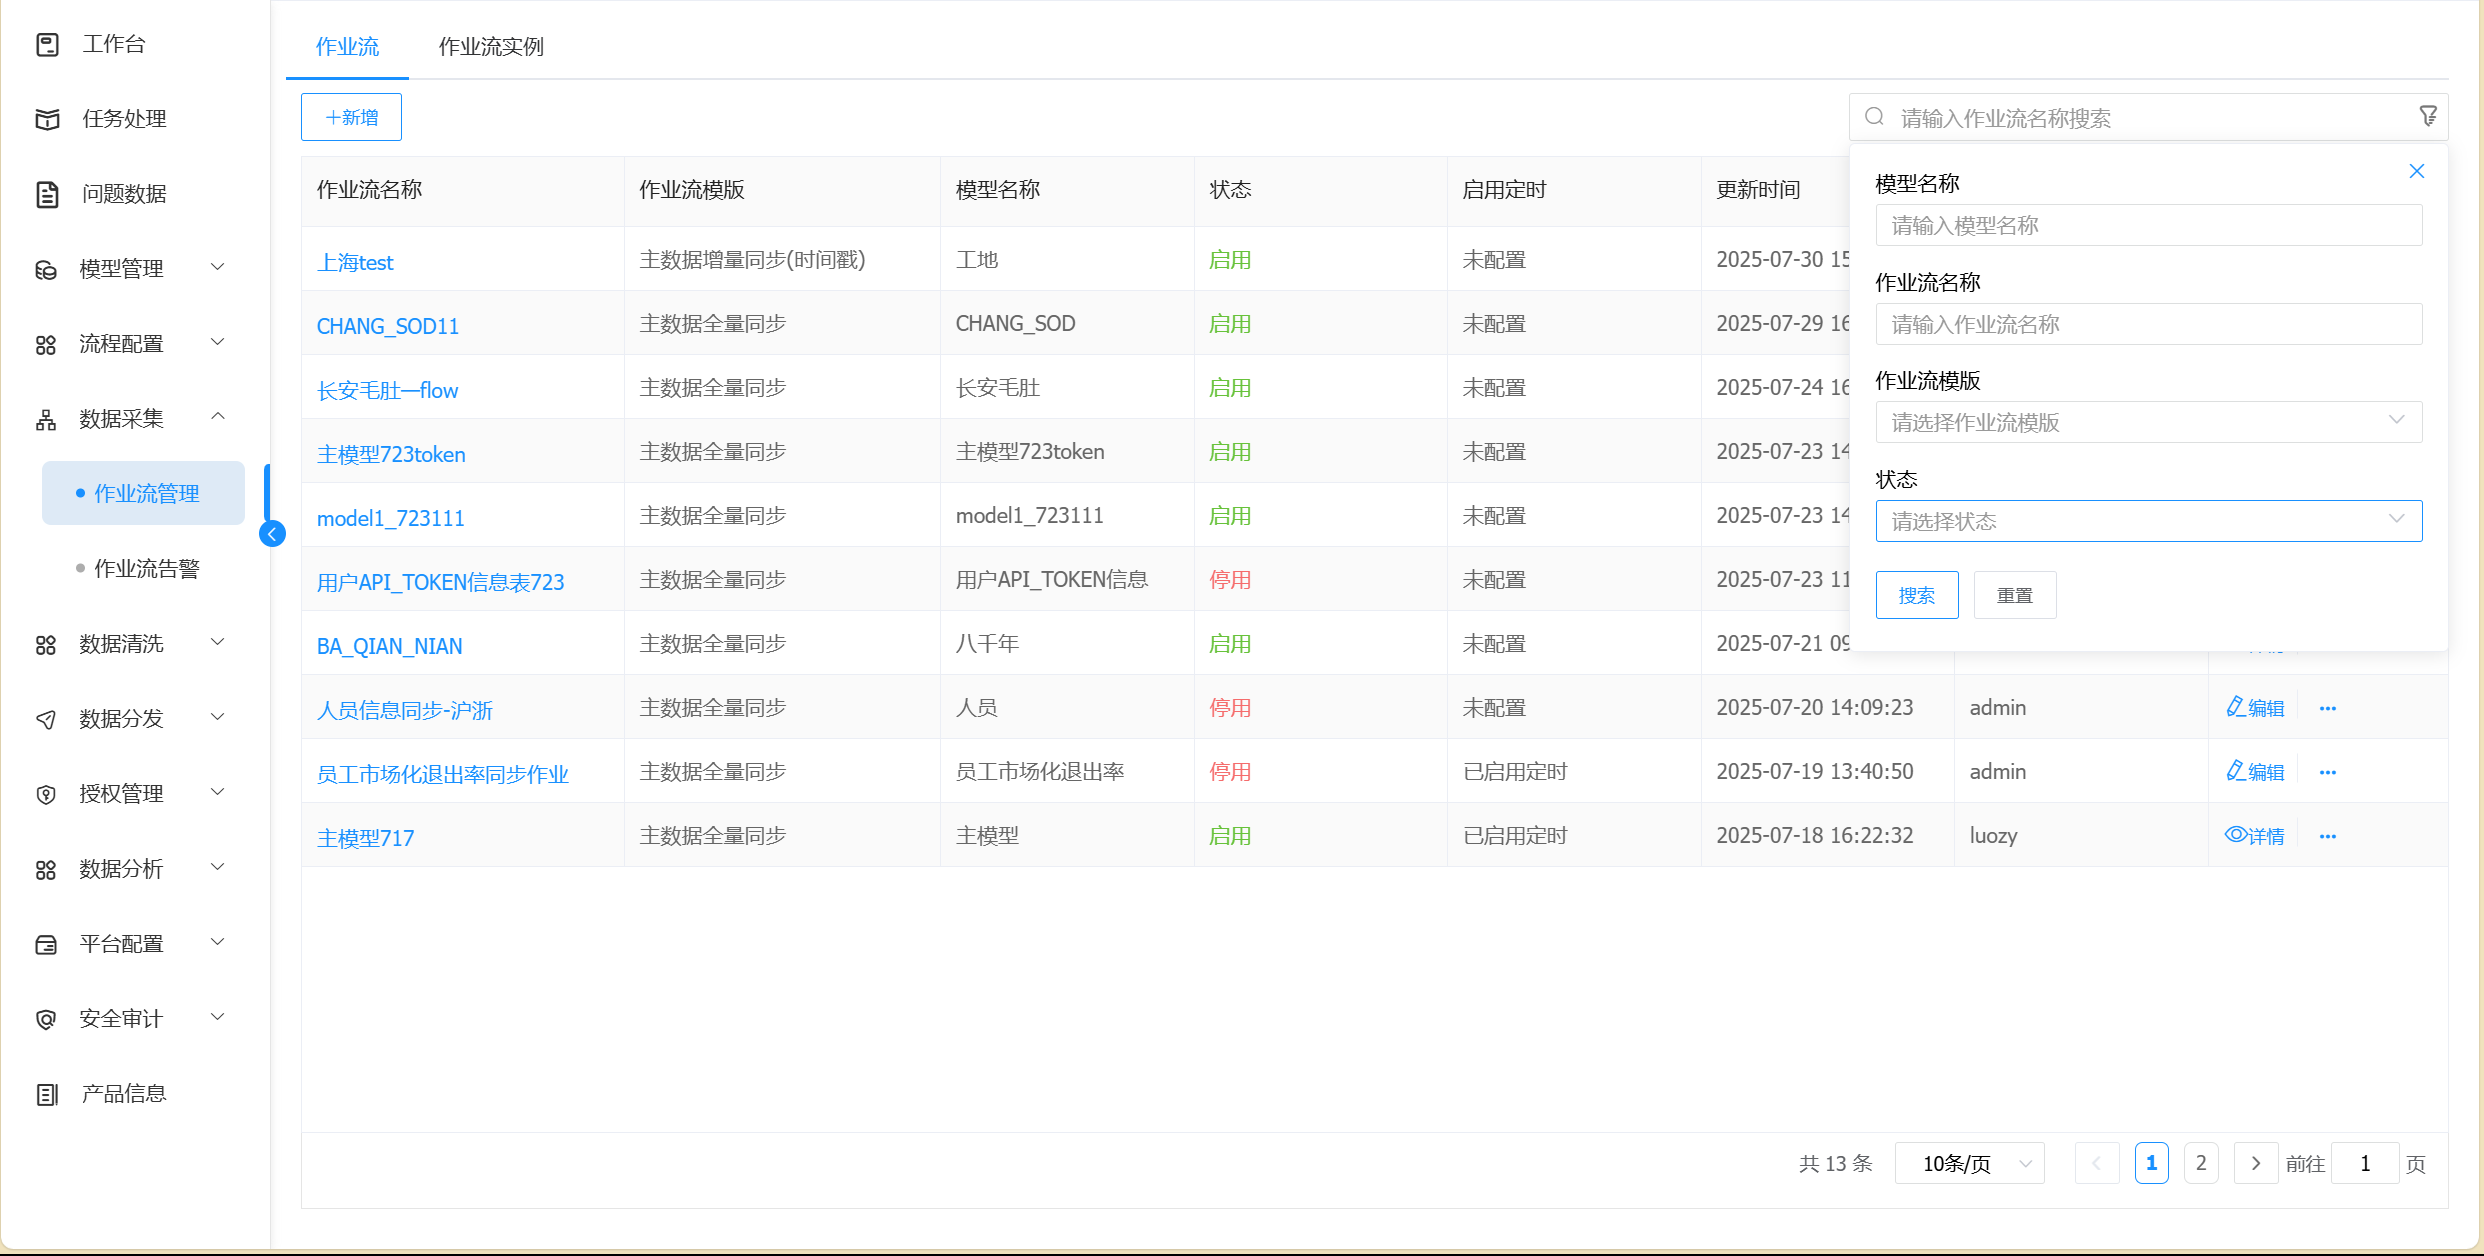Open more actions for 主模型717 row

2327,836
